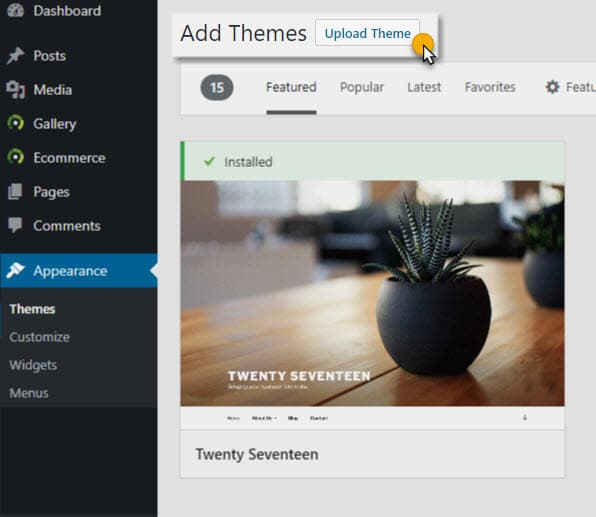
Task: Click the Media library icon
Action: click(x=16, y=90)
